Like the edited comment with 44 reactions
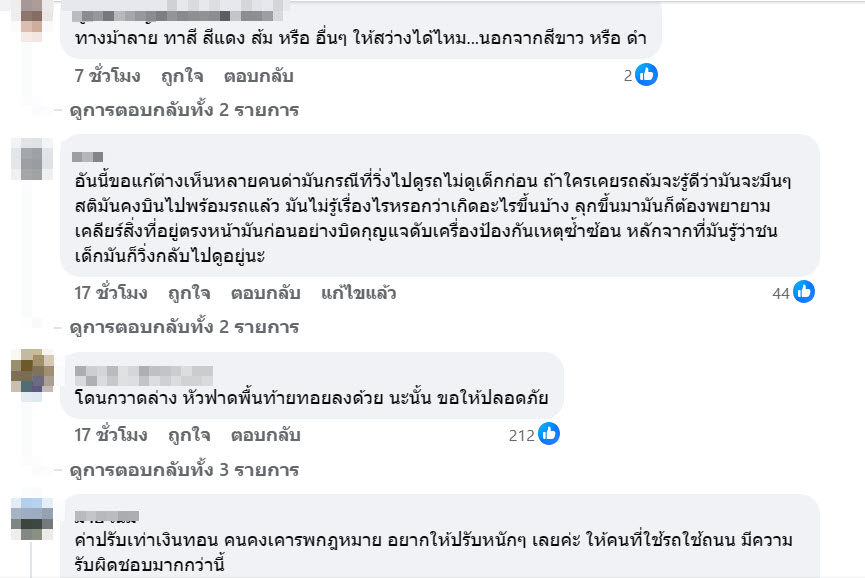The width and height of the screenshot is (865, 578). (188, 293)
